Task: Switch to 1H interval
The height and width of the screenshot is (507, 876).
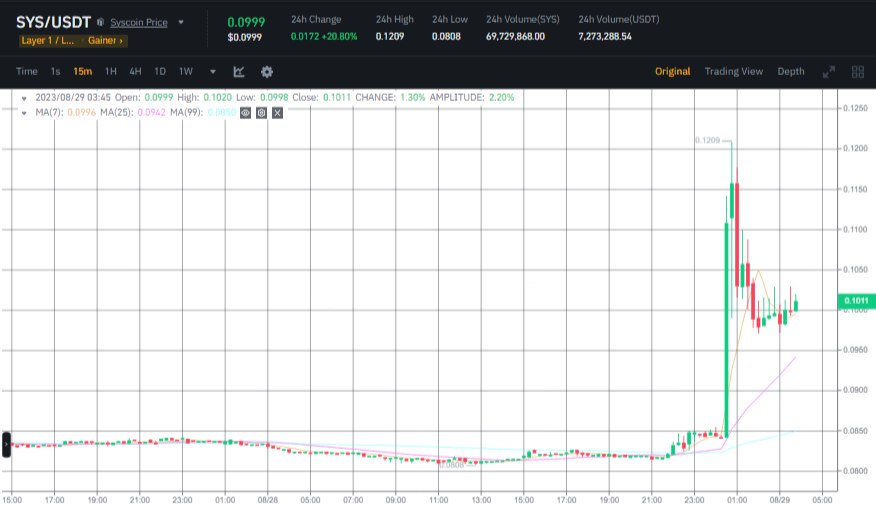Action: 111,71
